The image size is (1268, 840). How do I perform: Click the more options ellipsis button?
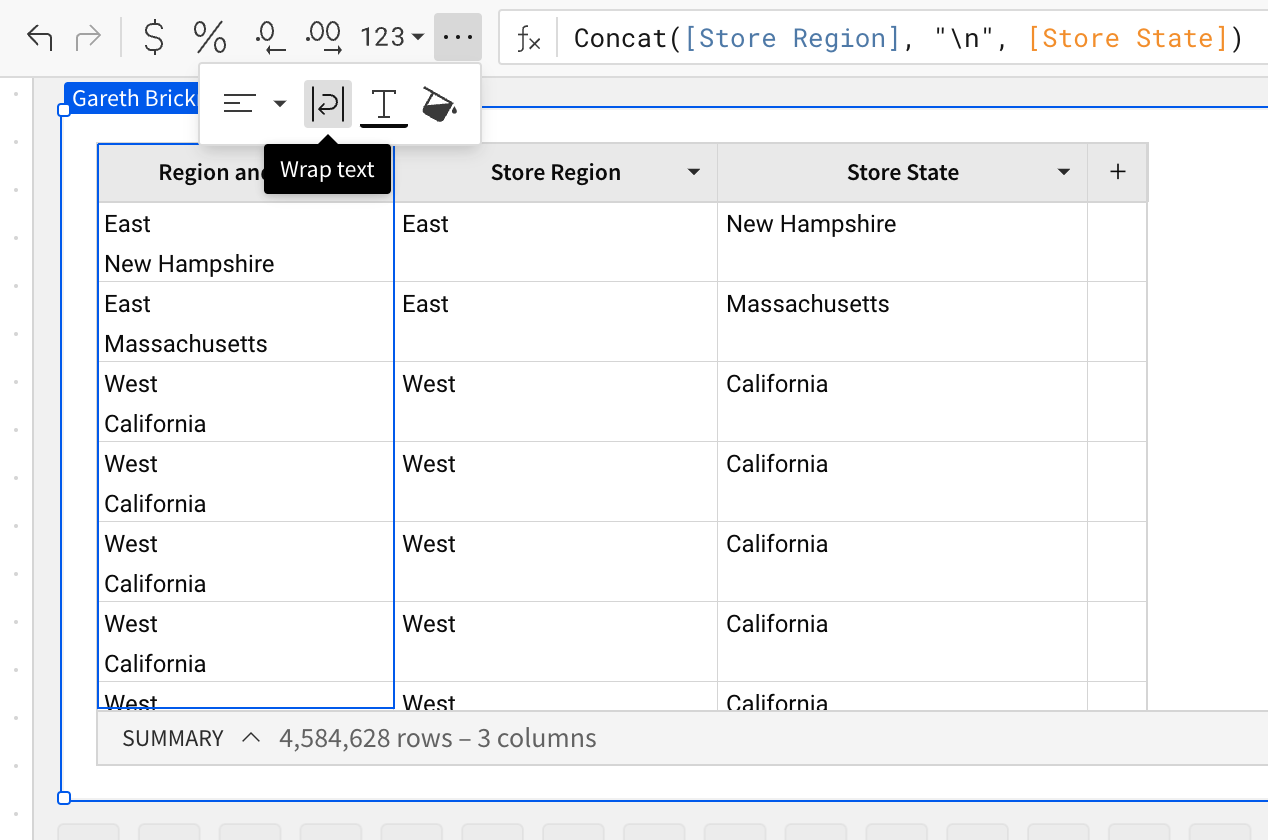coord(457,38)
